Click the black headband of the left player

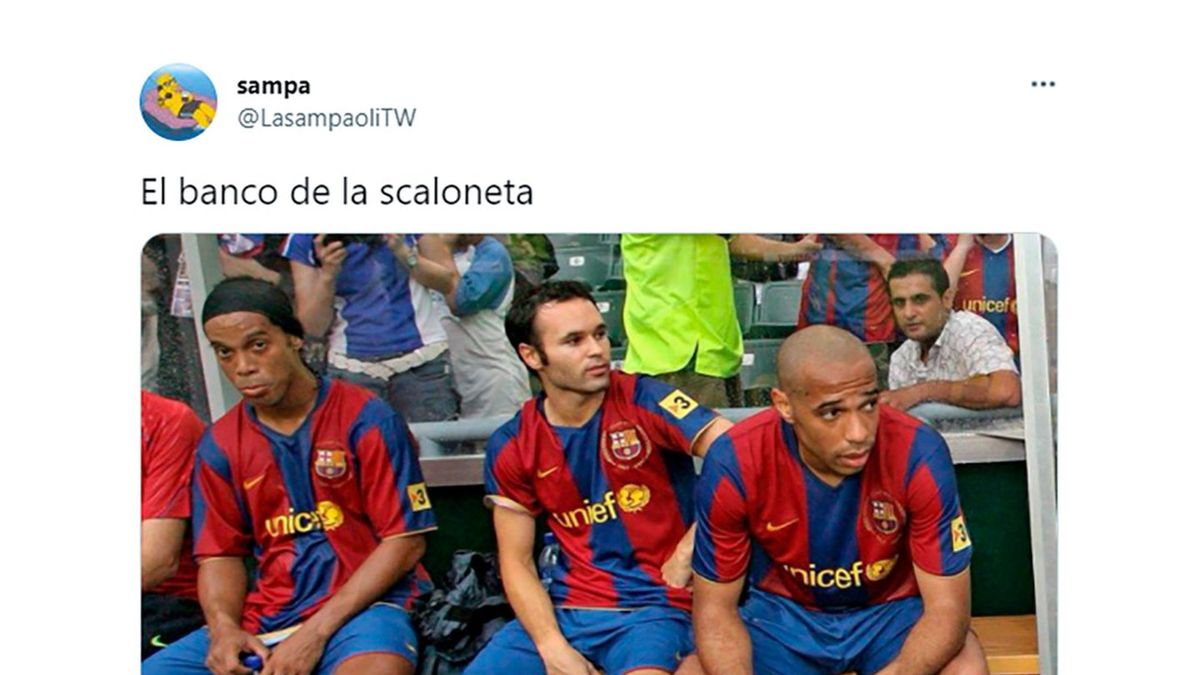[x=250, y=302]
